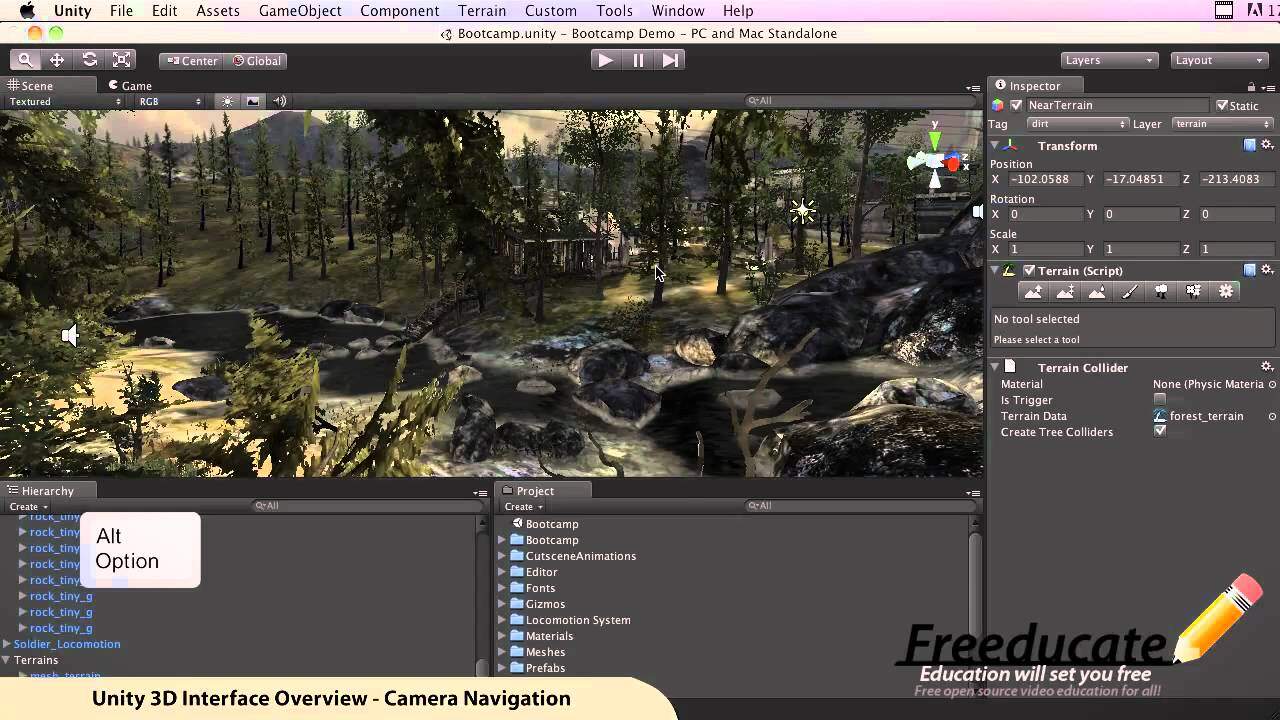
Task: Open the Terrain Data object picker circle
Action: 1272,416
